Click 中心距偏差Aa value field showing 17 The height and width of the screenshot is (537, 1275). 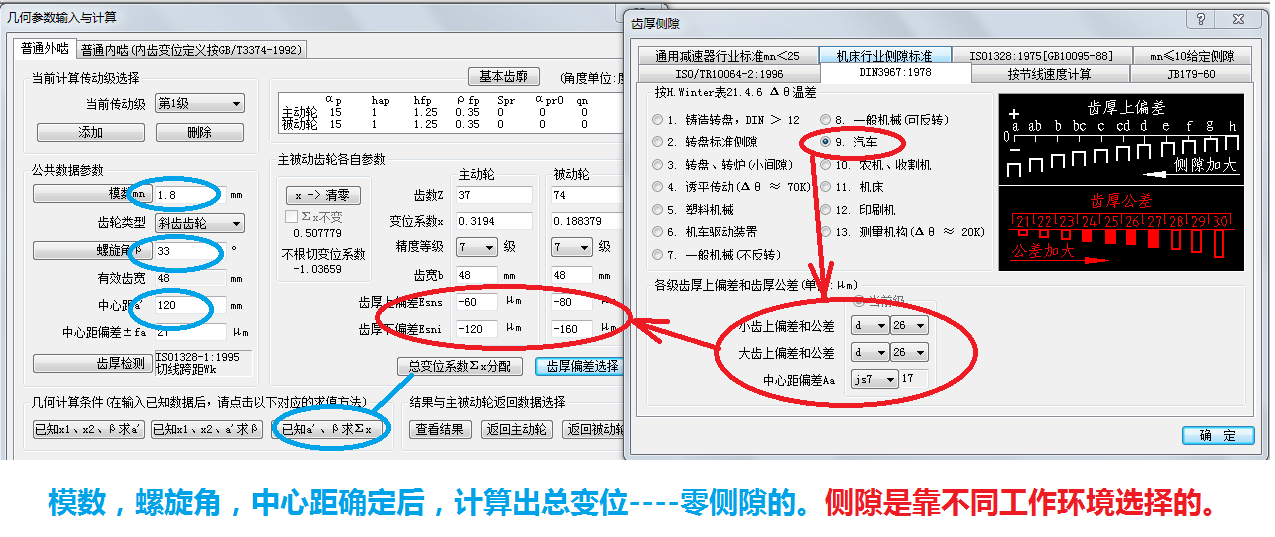point(914,379)
